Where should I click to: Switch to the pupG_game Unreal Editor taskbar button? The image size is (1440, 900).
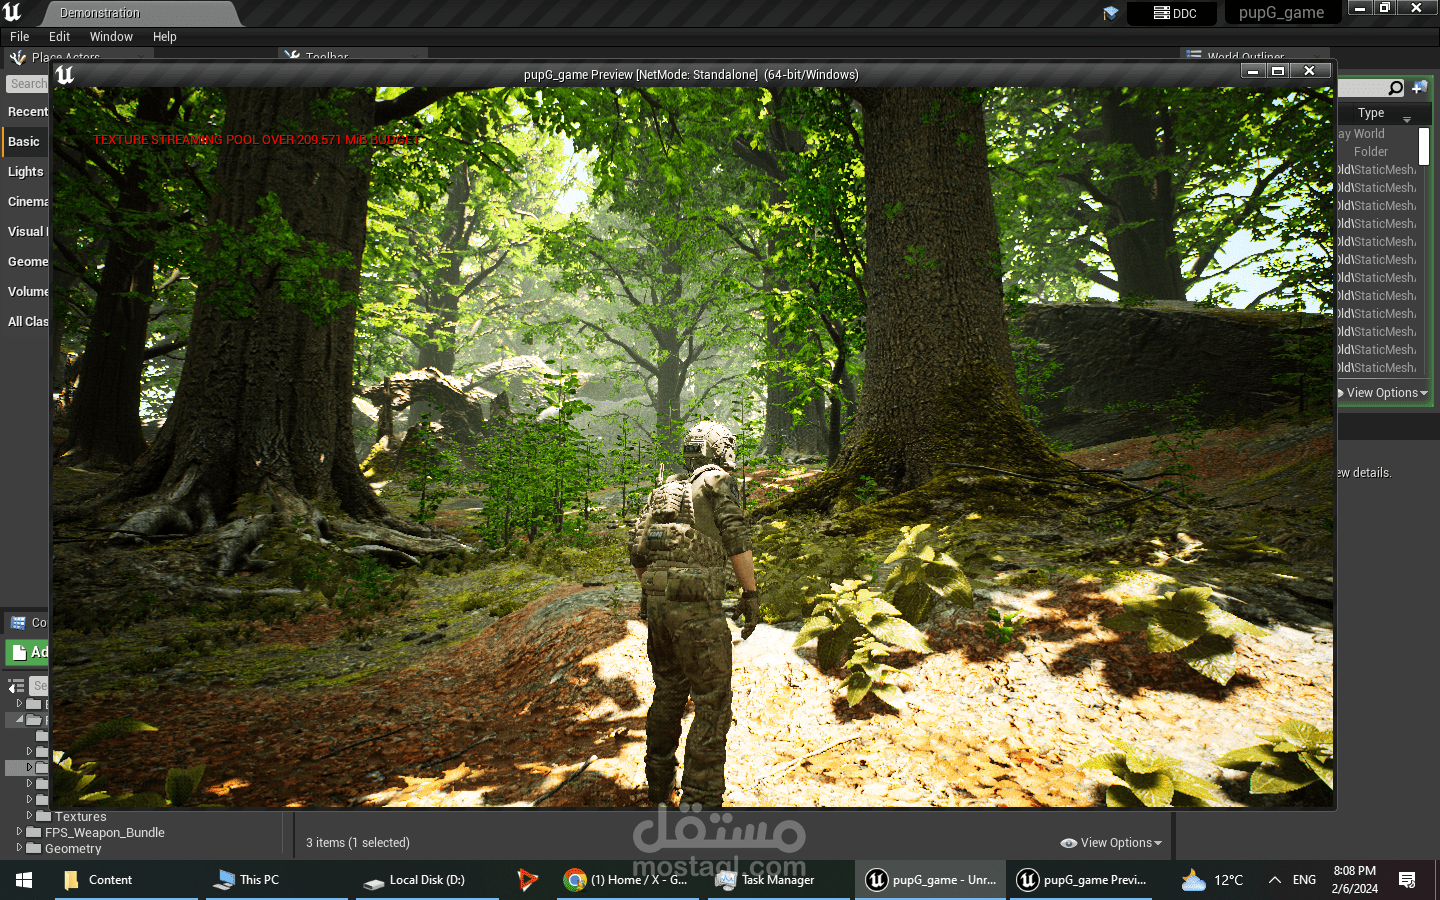pos(931,880)
